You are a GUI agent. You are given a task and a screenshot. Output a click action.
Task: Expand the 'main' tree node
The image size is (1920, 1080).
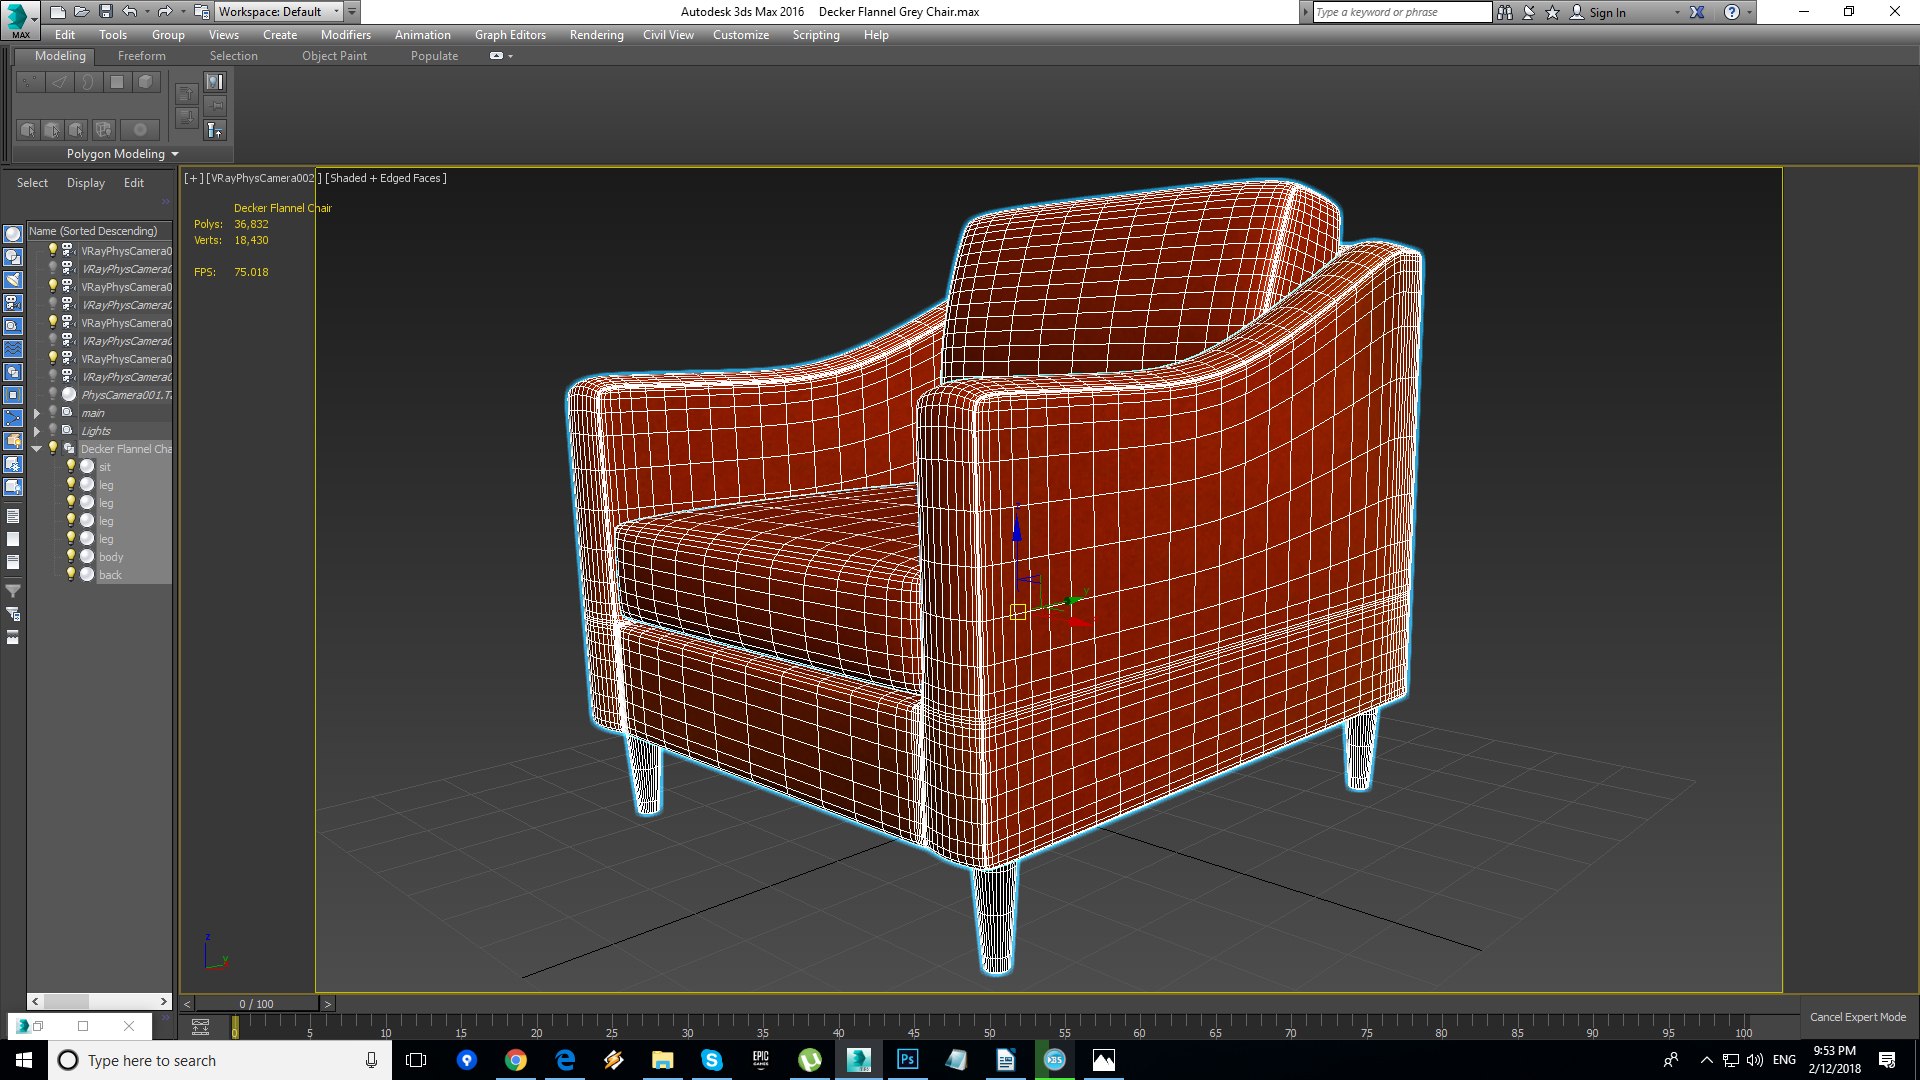click(37, 413)
